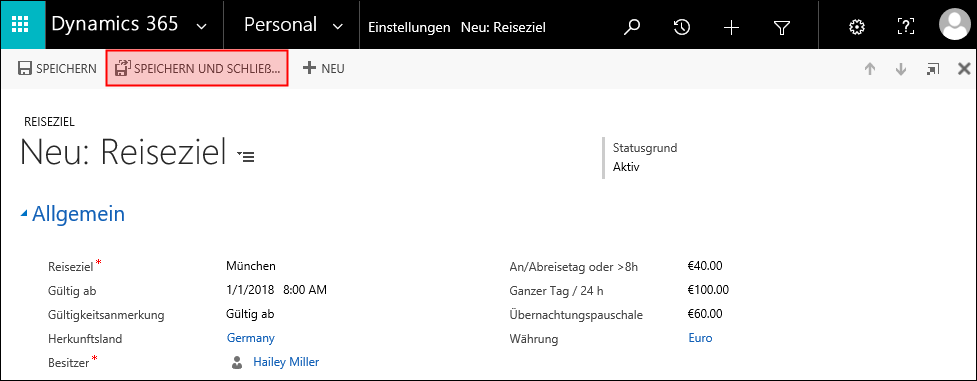Click the help question mark icon

click(x=906, y=27)
